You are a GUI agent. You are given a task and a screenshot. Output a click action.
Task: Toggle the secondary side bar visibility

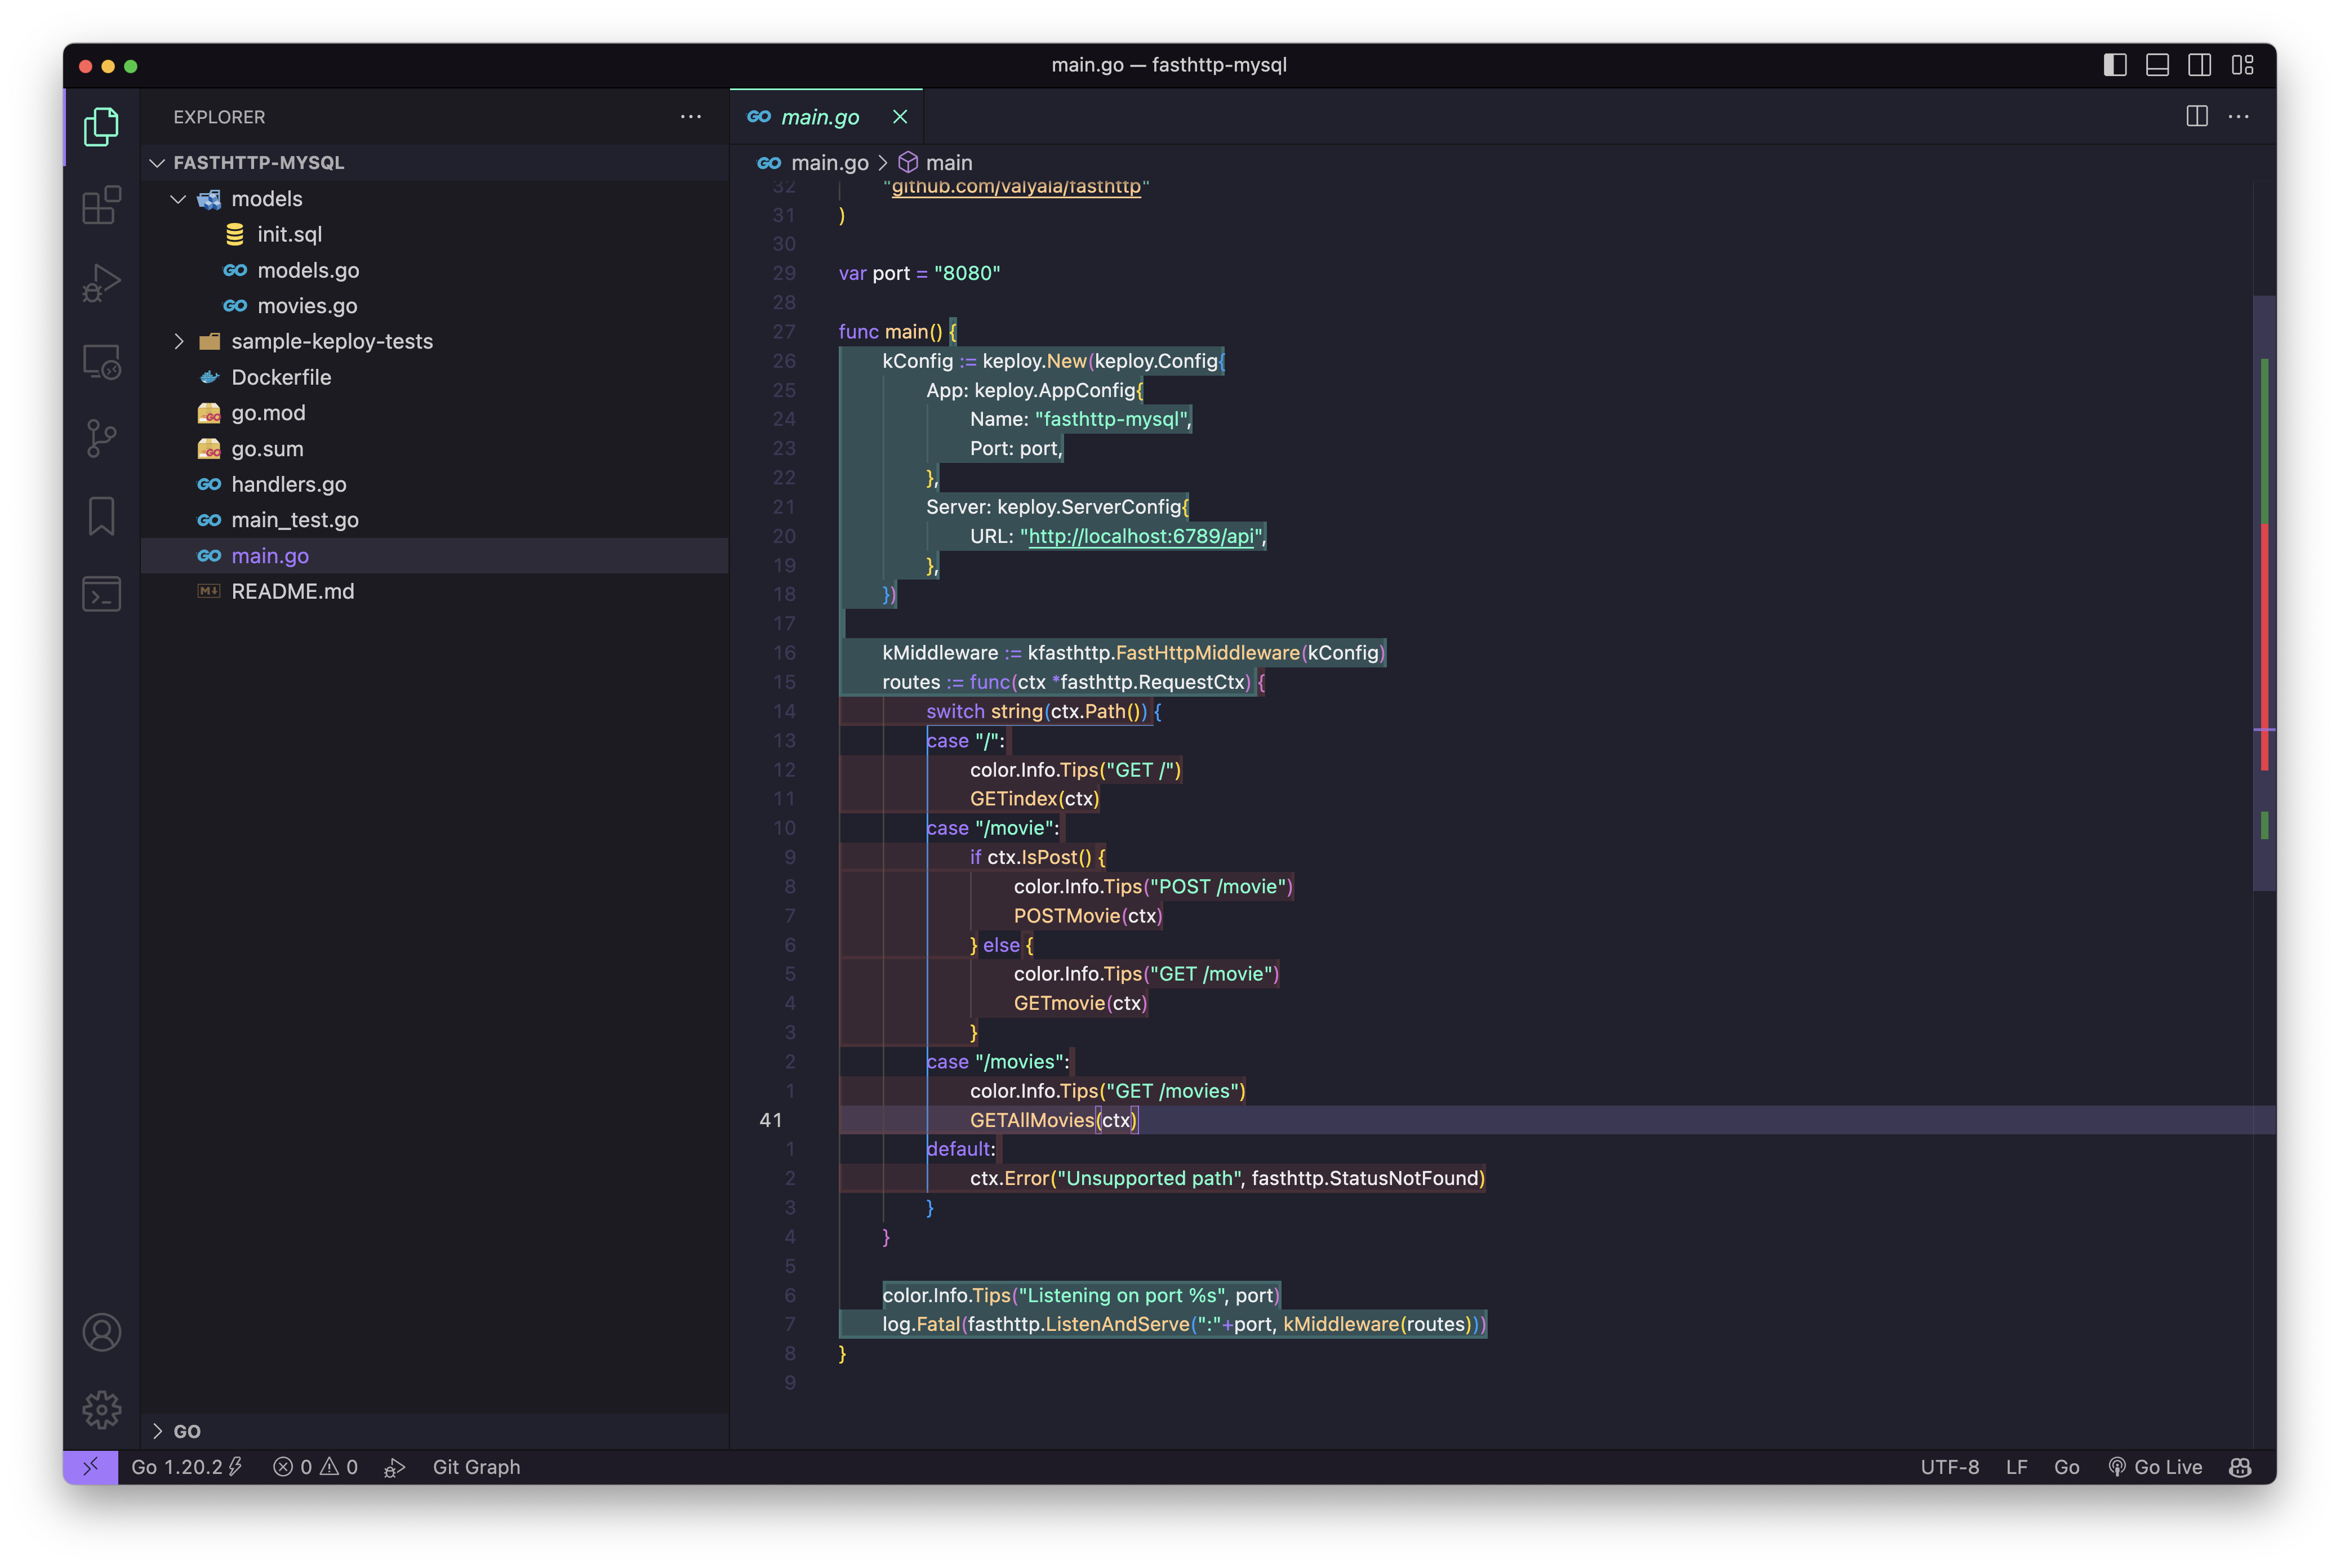click(2200, 65)
